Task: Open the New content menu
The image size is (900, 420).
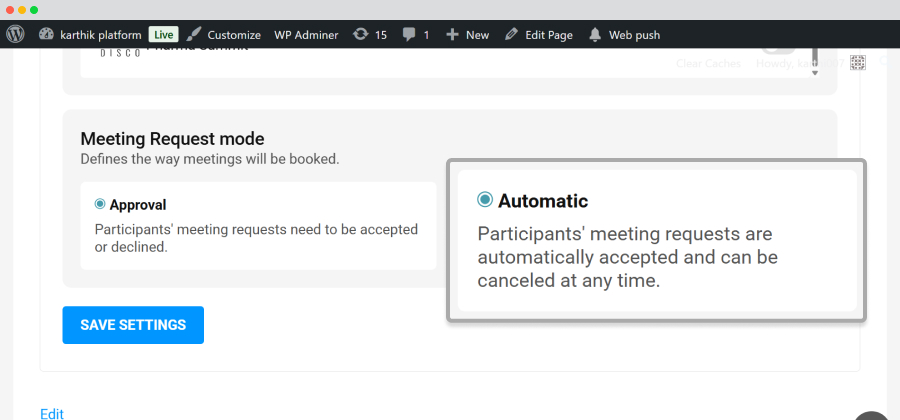Action: 477,35
